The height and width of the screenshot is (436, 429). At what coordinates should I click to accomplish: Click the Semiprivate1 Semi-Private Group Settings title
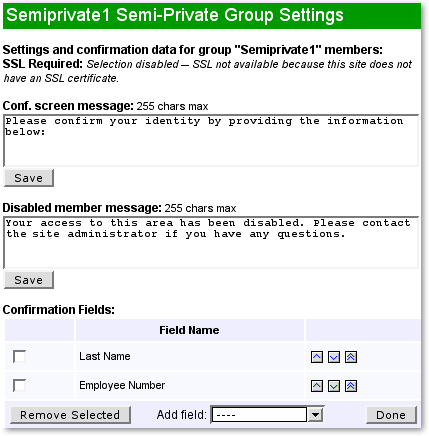[175, 15]
